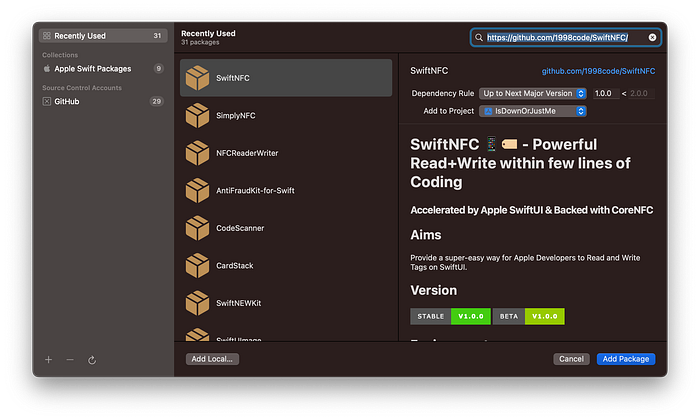Click the BETA V1.0.0 version badge
The width and height of the screenshot is (700, 420).
point(529,316)
